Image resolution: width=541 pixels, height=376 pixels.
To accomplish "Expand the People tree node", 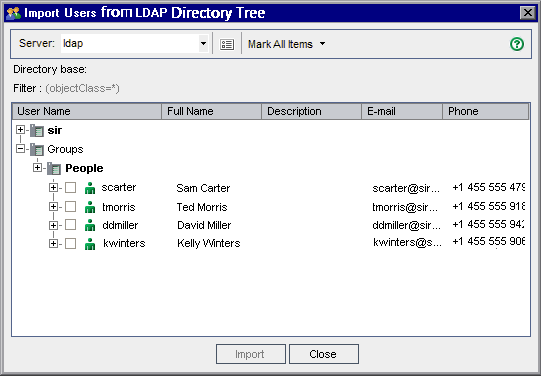I will point(37,168).
